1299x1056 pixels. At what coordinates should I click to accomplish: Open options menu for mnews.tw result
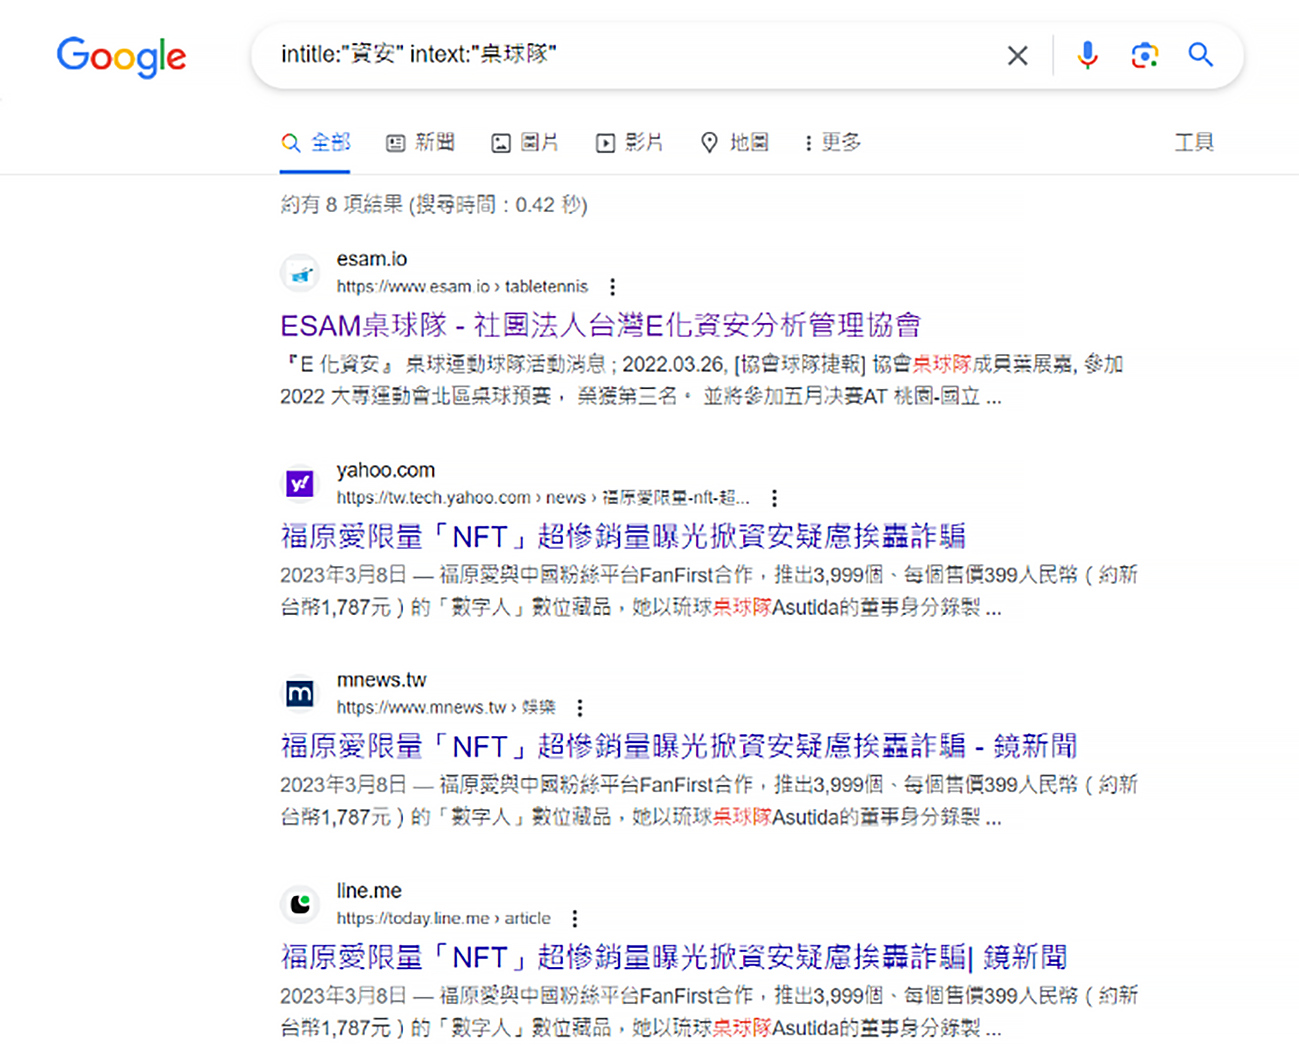click(580, 708)
